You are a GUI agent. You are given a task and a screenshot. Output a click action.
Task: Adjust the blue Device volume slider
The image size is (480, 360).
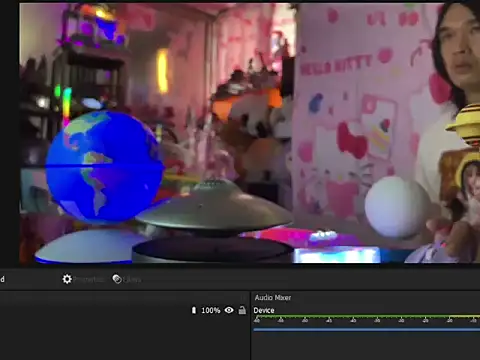click(367, 330)
